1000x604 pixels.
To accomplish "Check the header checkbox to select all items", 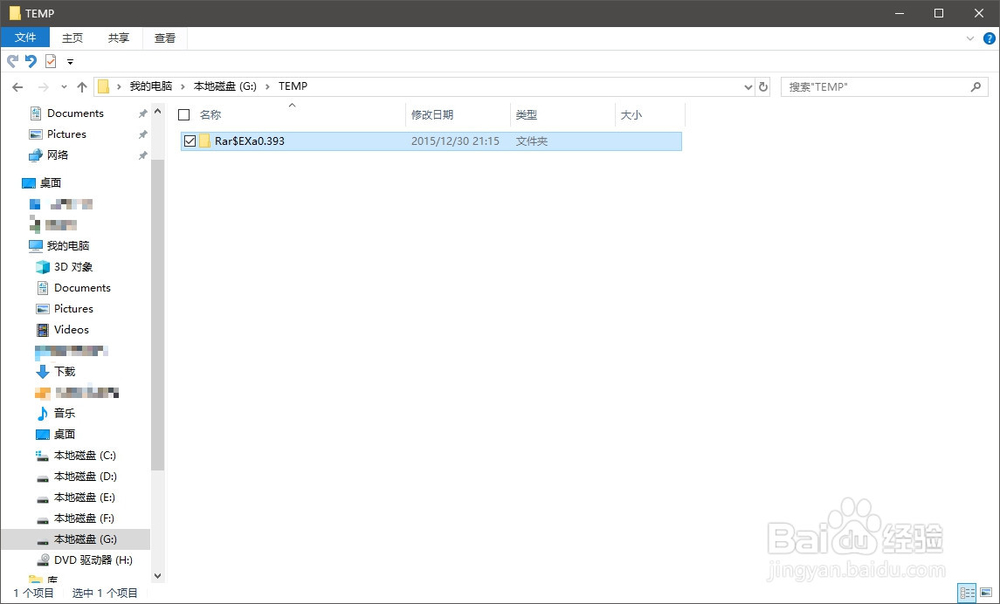I will (184, 114).
